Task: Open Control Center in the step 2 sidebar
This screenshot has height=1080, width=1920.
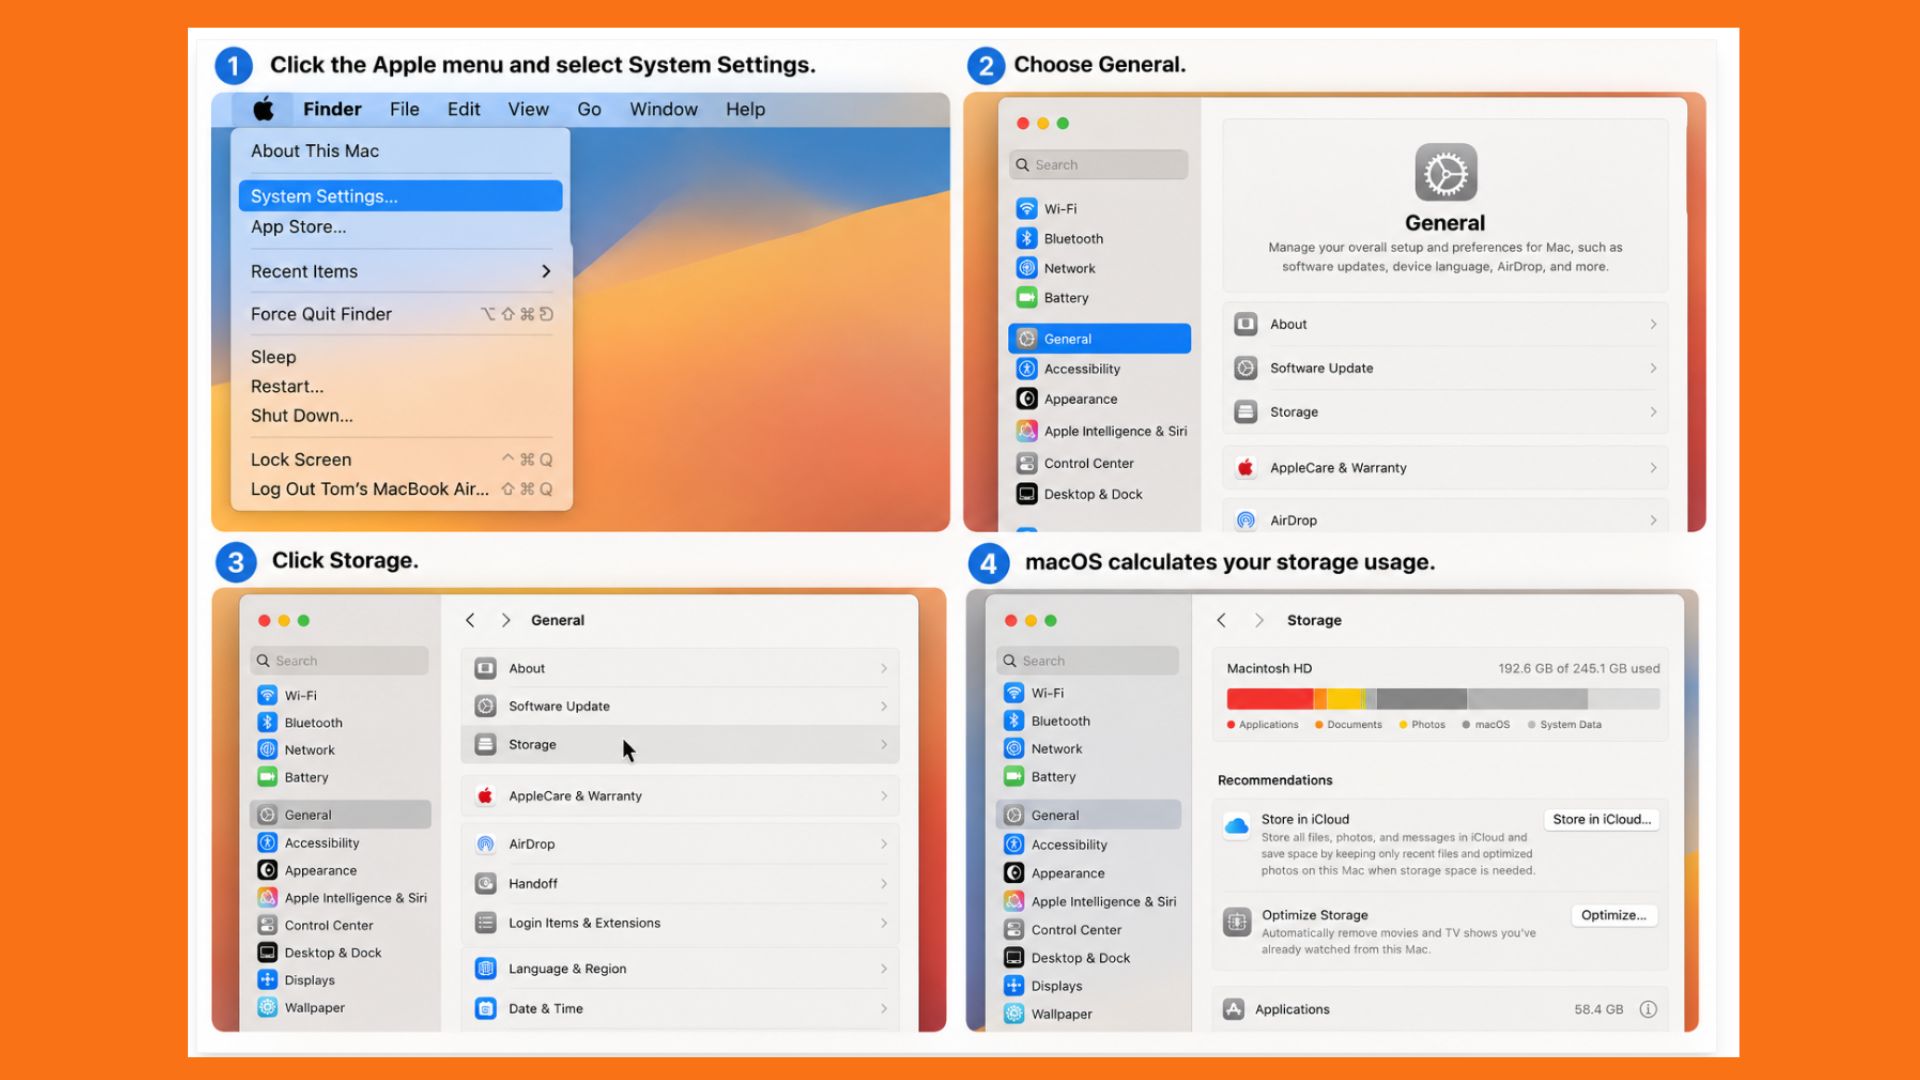Action: point(1087,463)
